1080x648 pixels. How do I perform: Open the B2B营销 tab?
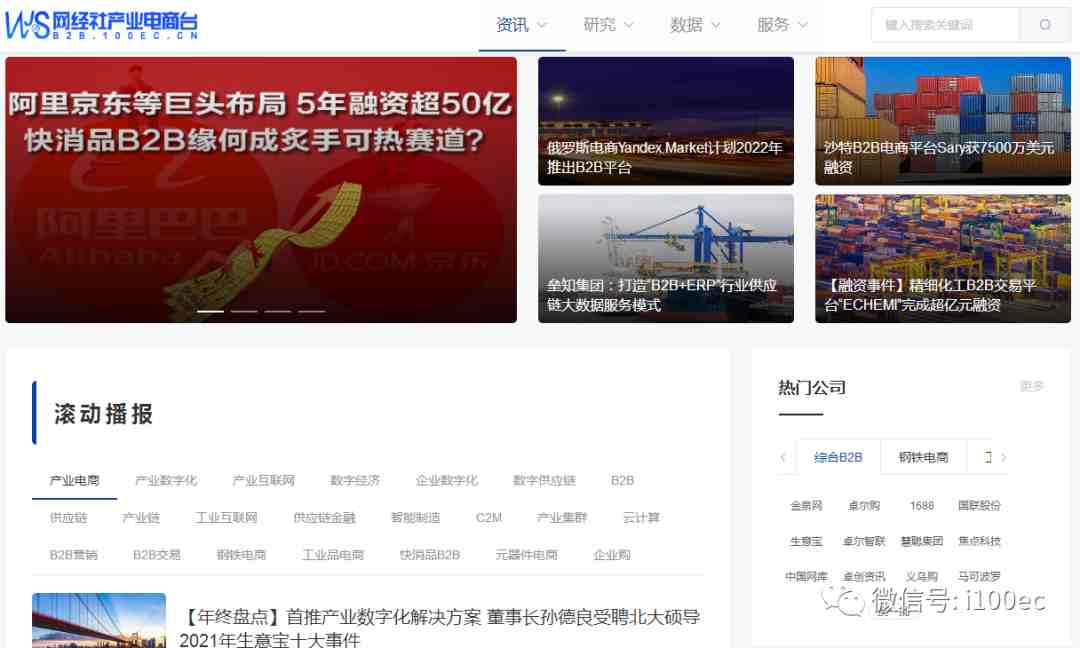point(74,554)
